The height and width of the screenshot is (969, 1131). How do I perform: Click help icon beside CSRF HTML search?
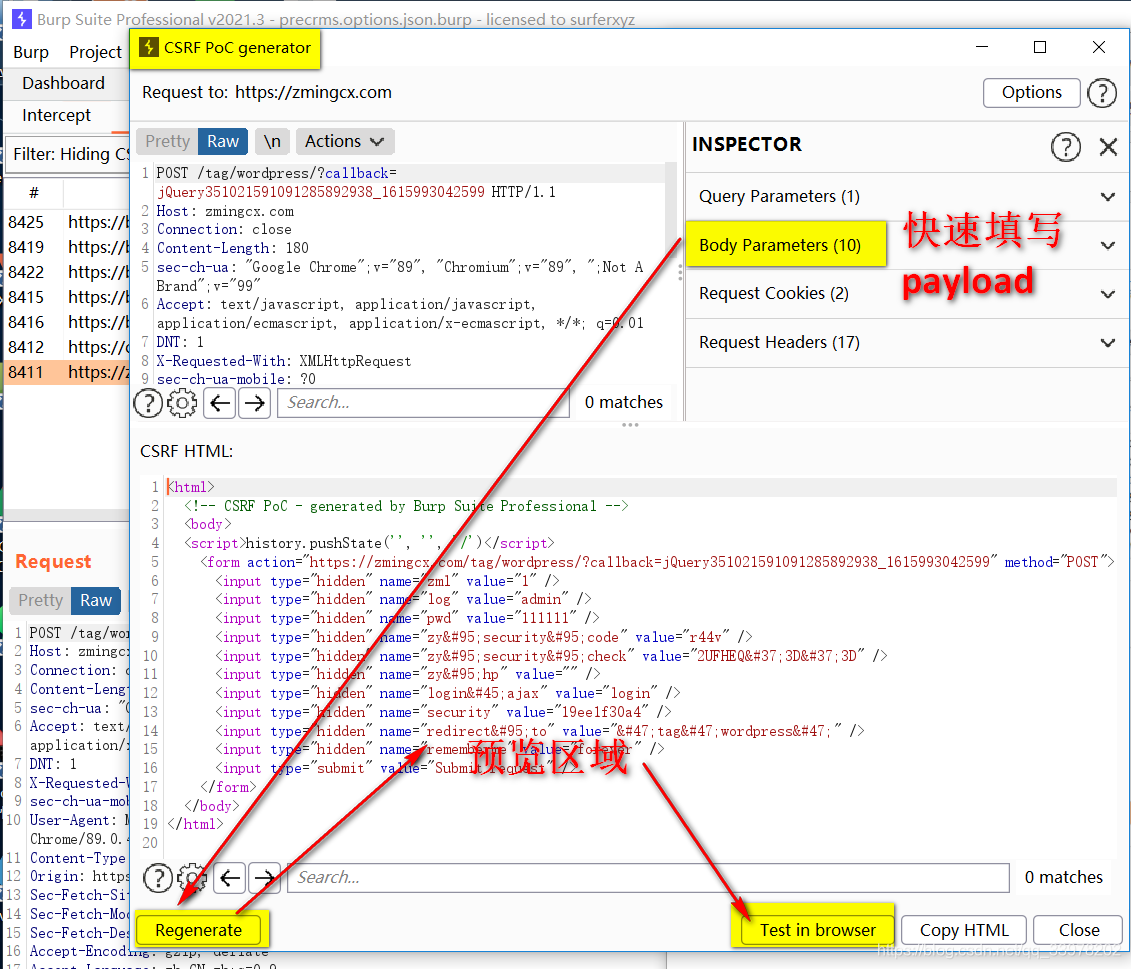158,878
